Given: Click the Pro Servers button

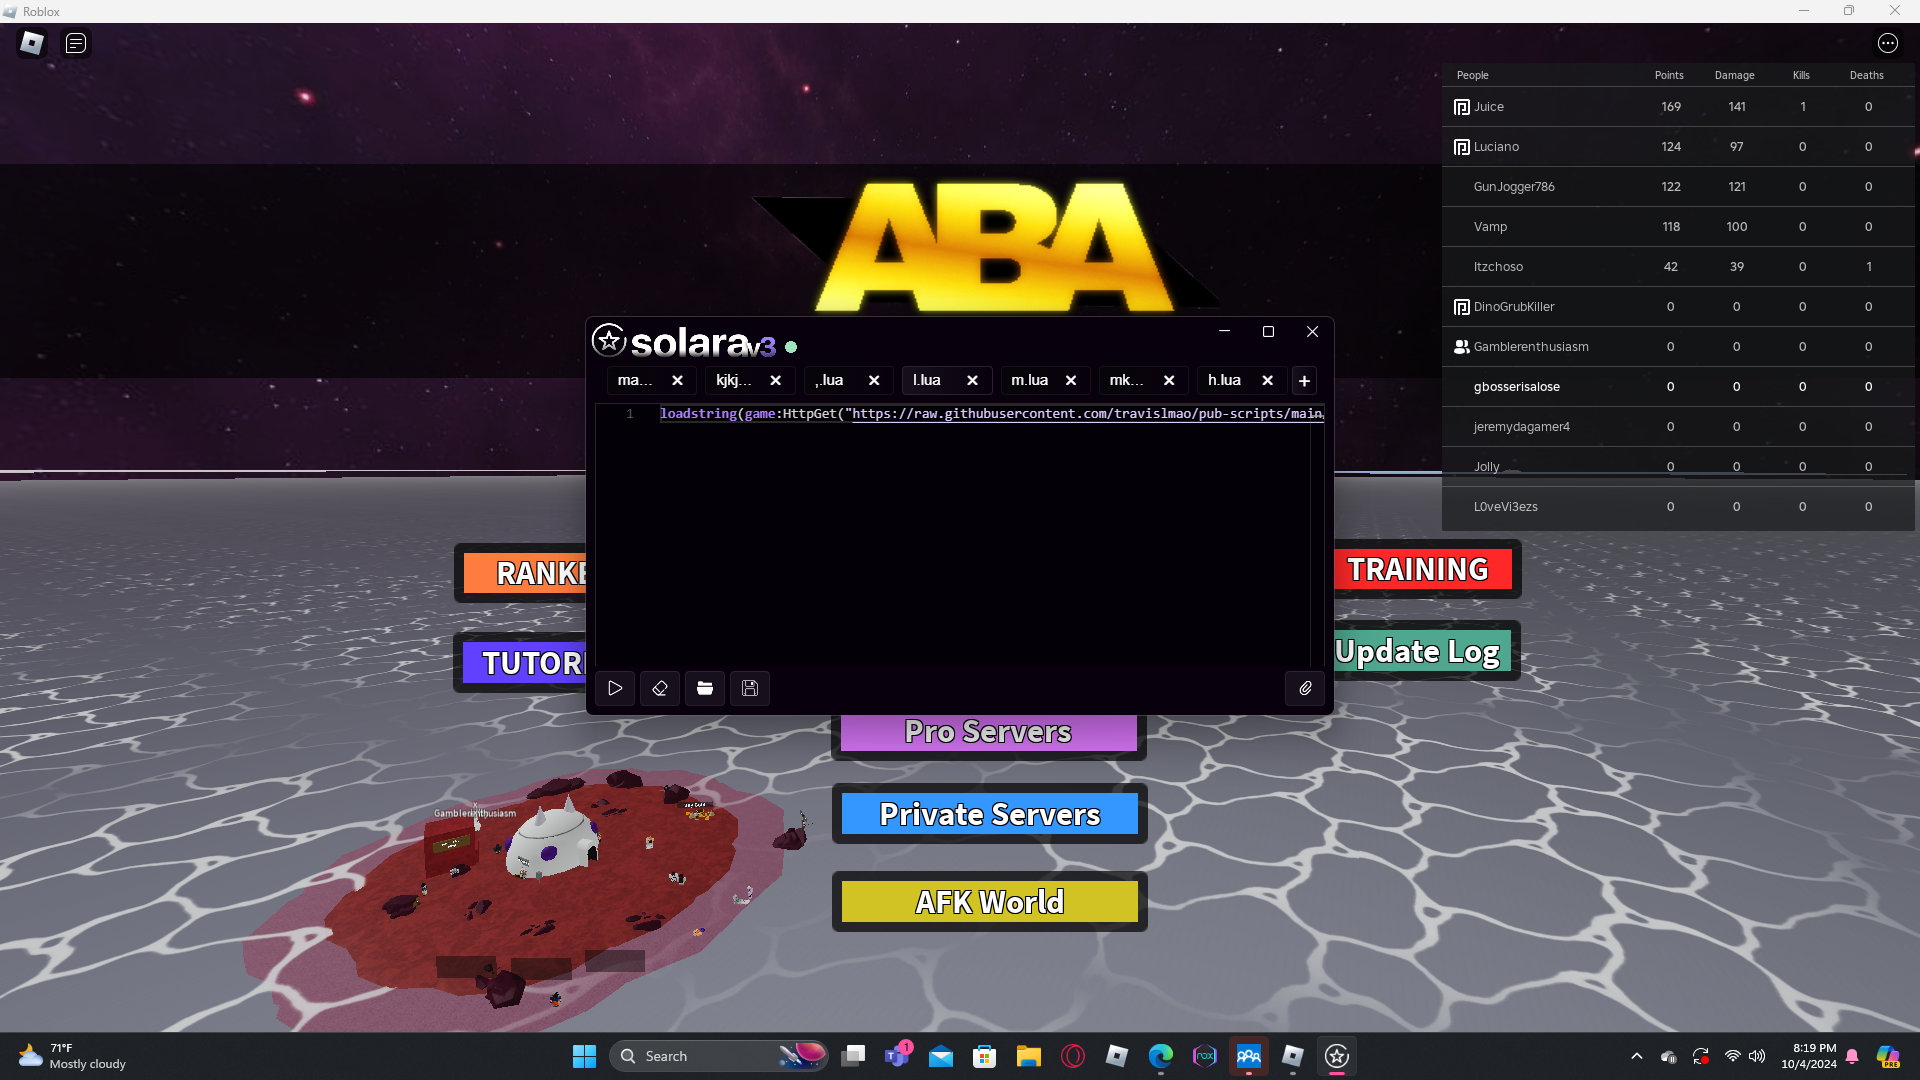Looking at the screenshot, I should (990, 733).
